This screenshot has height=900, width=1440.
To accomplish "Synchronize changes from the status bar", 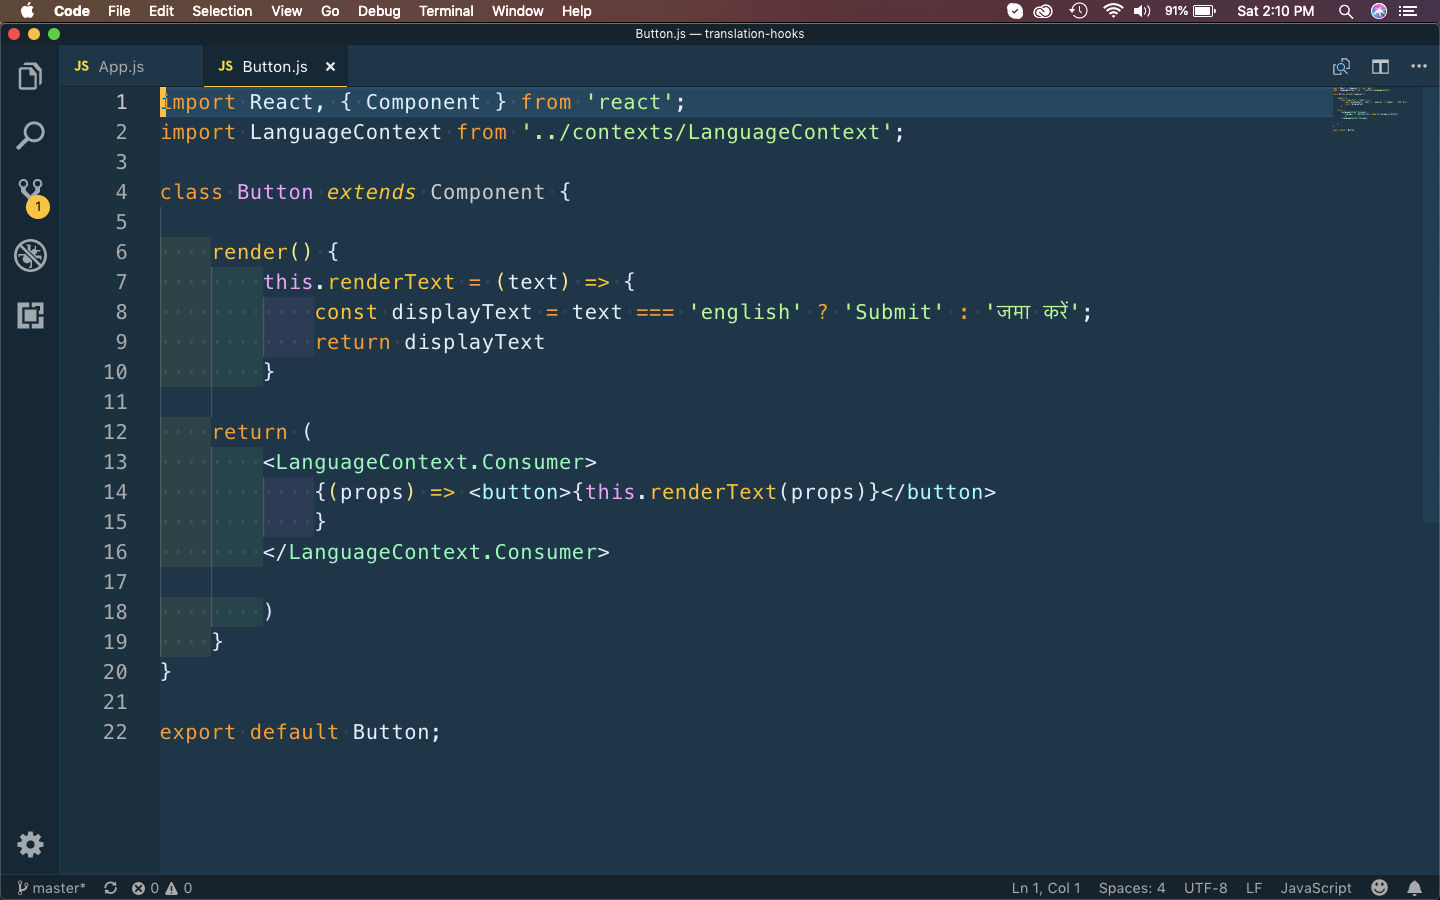I will pyautogui.click(x=111, y=888).
